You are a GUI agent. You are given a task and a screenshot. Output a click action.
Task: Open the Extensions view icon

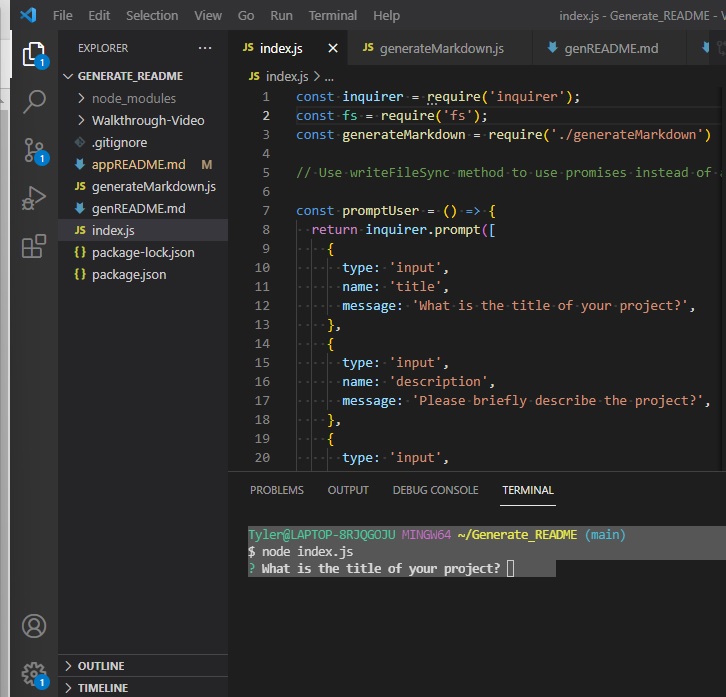pos(34,246)
